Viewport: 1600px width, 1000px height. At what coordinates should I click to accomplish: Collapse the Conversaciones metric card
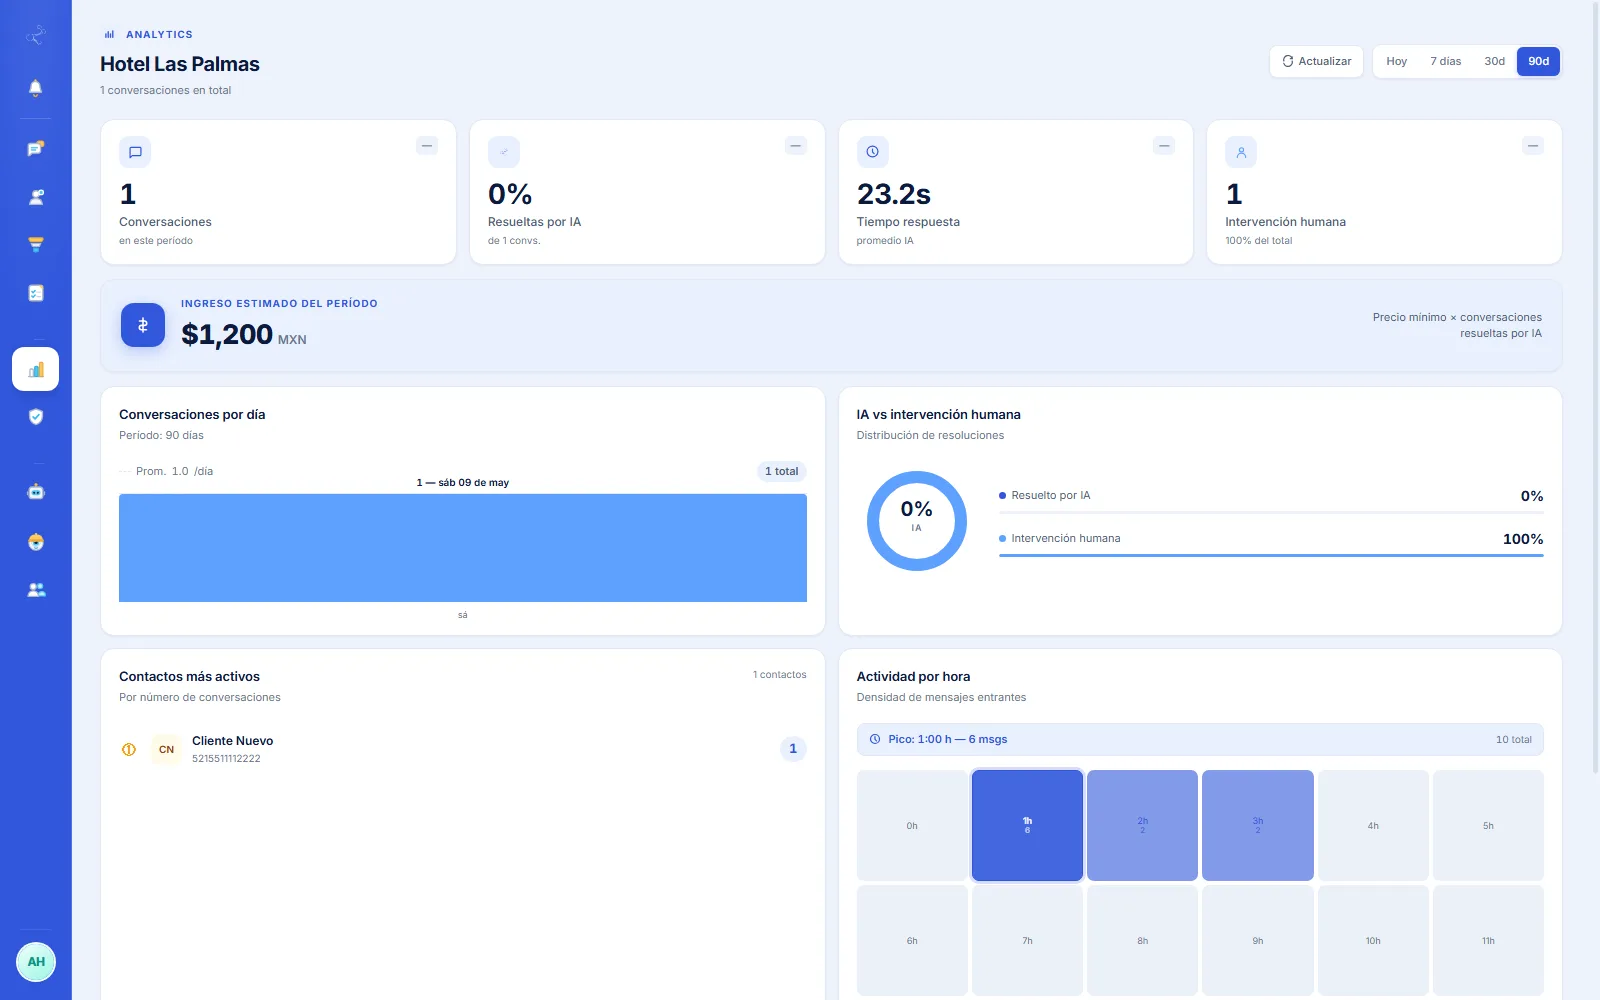pos(427,146)
